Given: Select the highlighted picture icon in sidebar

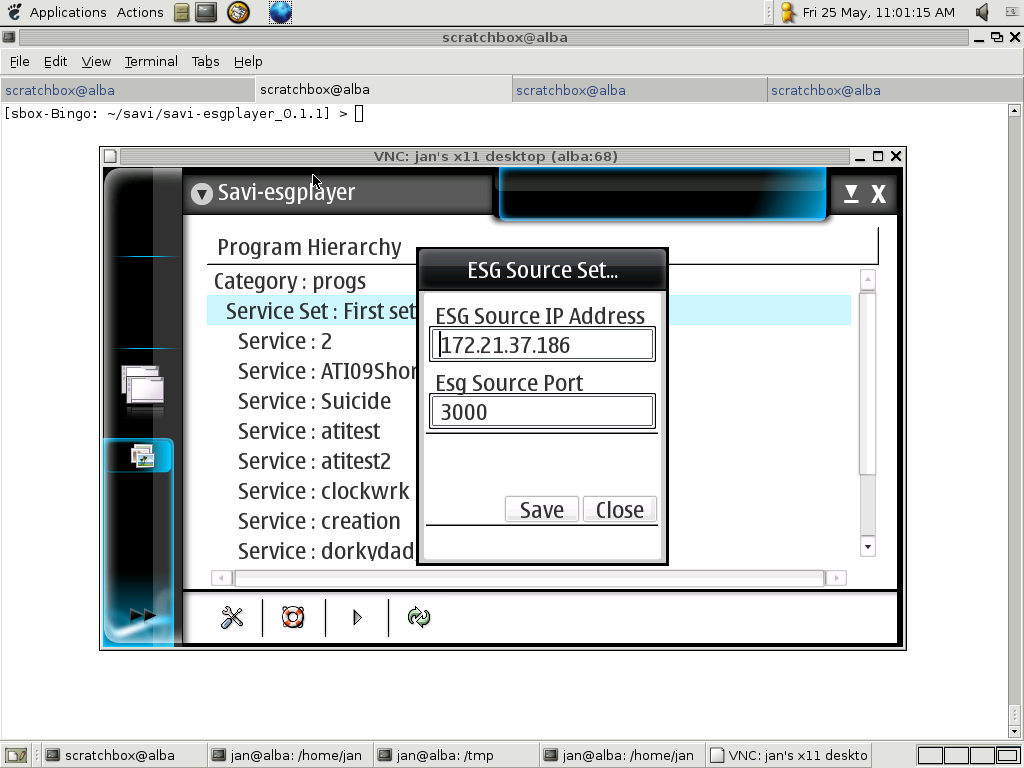Looking at the screenshot, I should click(x=142, y=457).
